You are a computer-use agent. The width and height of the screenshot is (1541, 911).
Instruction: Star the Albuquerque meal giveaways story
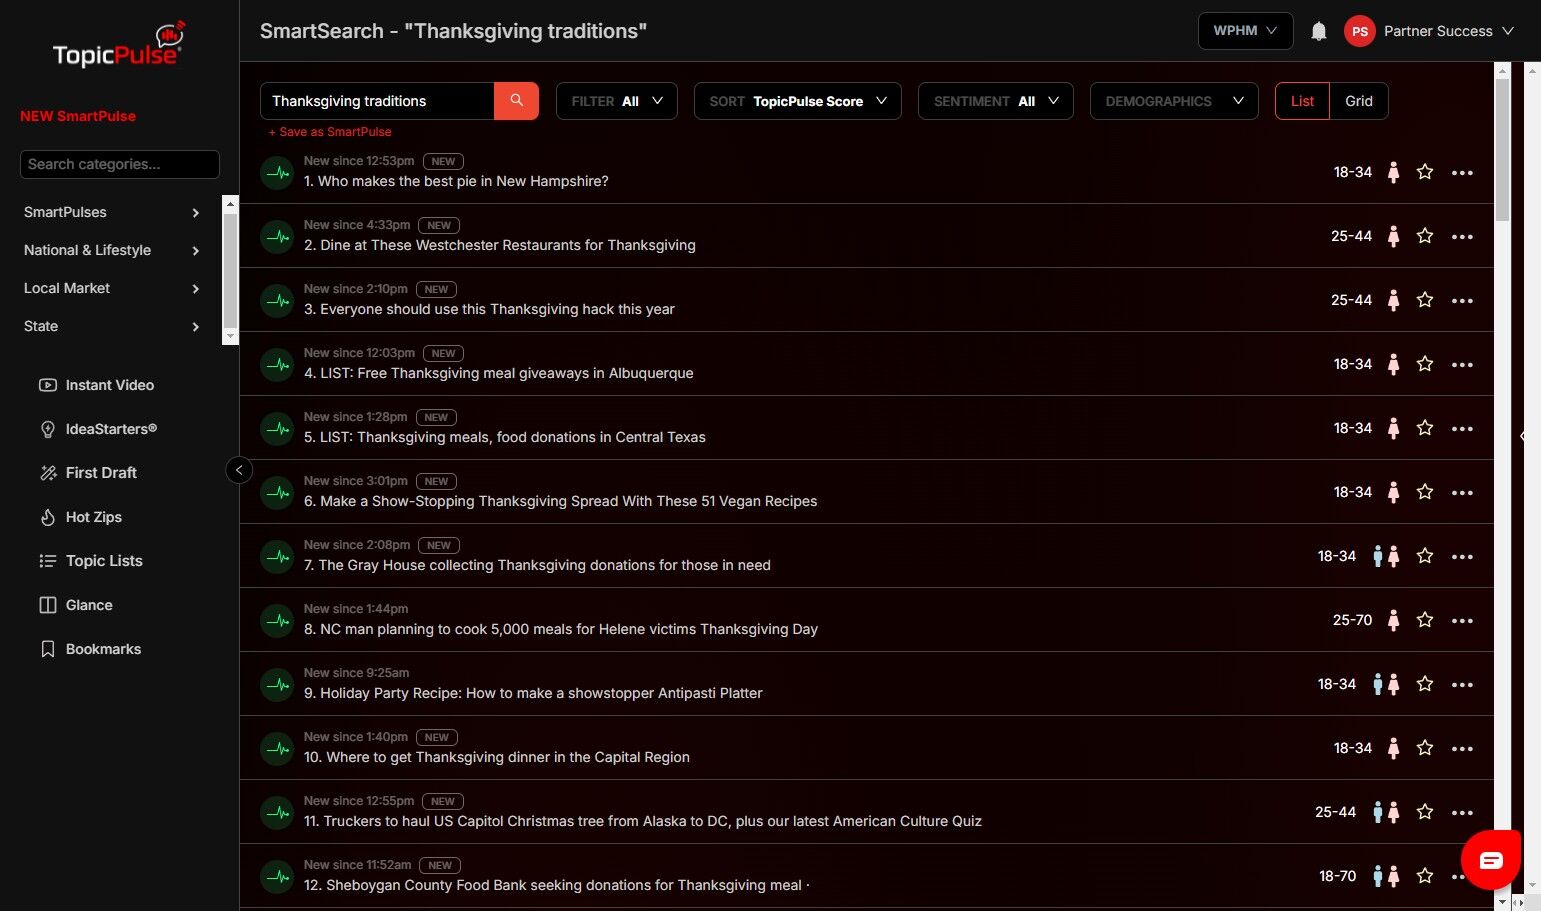click(1425, 364)
